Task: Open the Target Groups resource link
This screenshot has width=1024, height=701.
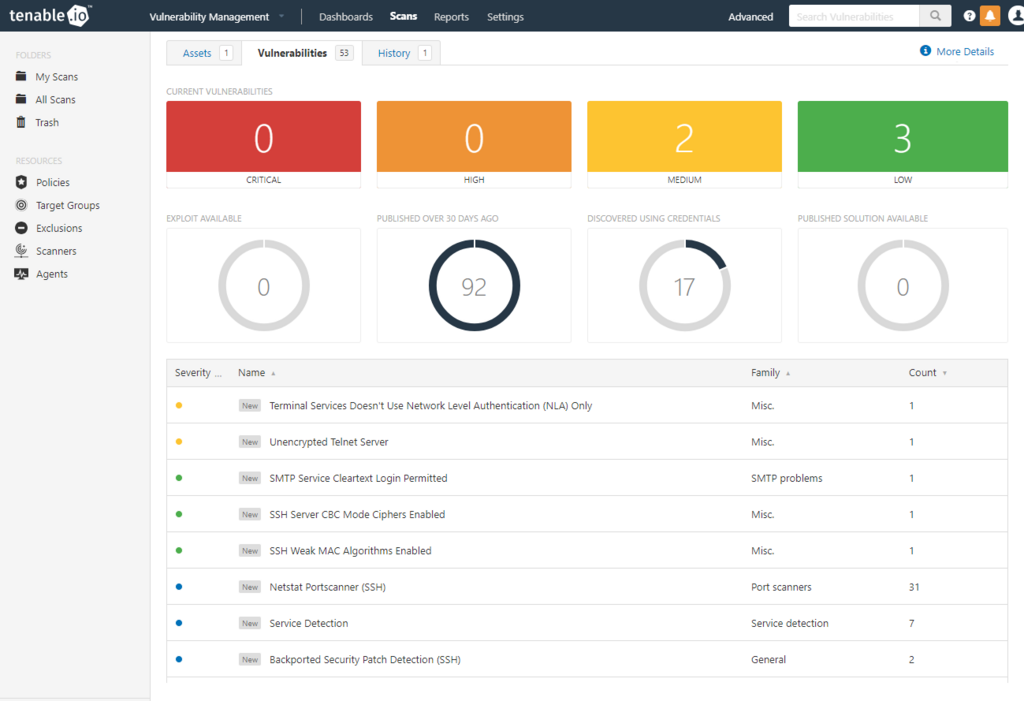Action: (x=68, y=205)
